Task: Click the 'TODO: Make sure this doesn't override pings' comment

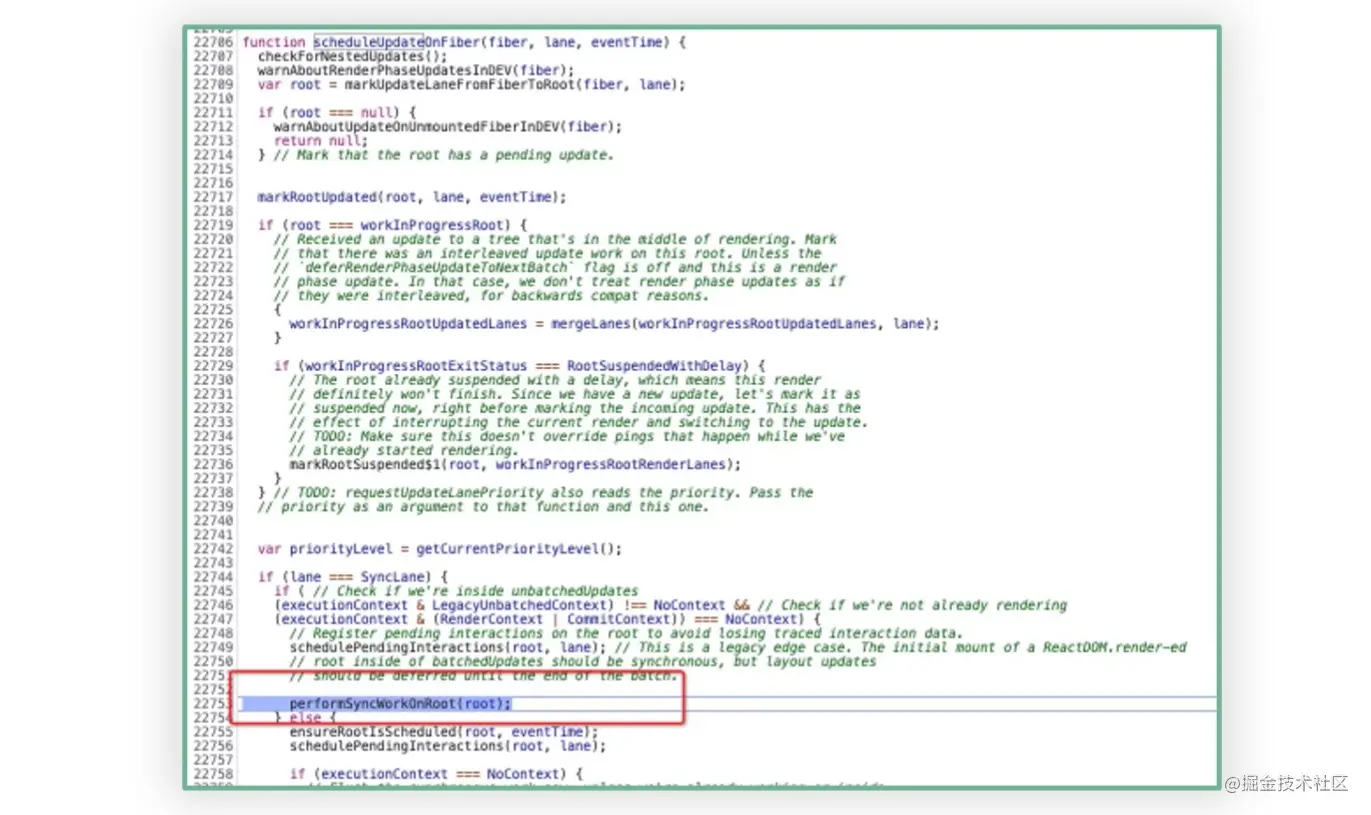Action: (x=567, y=436)
